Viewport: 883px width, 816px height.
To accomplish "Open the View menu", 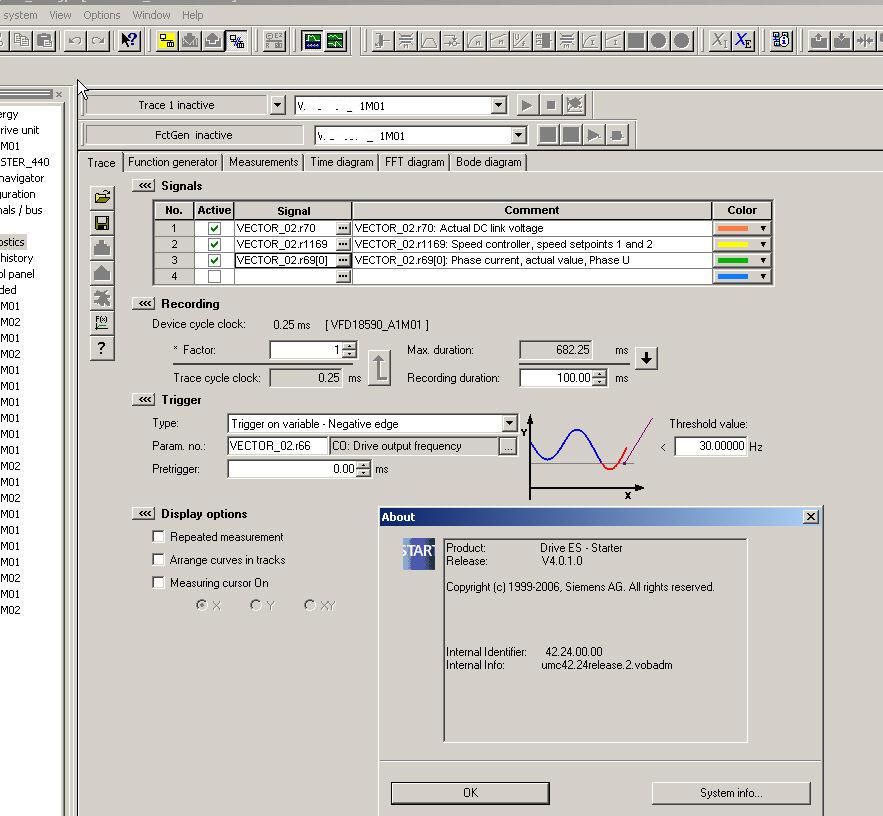I will click(x=60, y=15).
